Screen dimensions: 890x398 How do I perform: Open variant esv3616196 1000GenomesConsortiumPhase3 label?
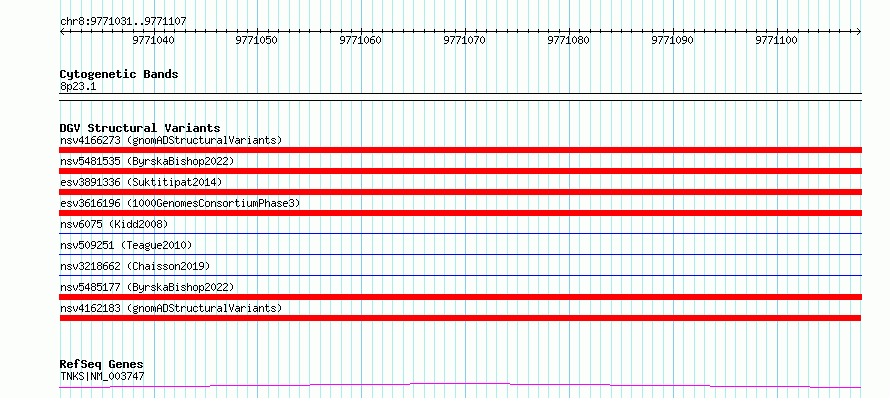point(180,203)
